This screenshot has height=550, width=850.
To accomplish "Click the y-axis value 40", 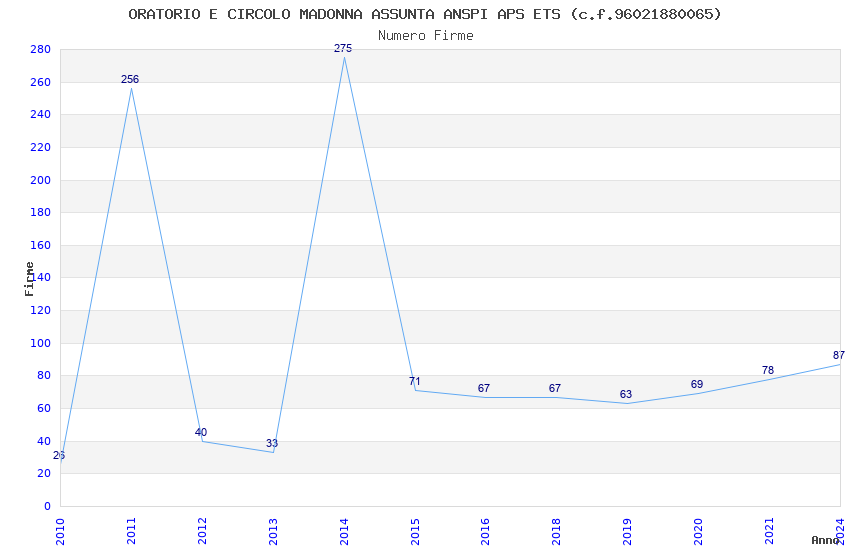I will point(44,442).
